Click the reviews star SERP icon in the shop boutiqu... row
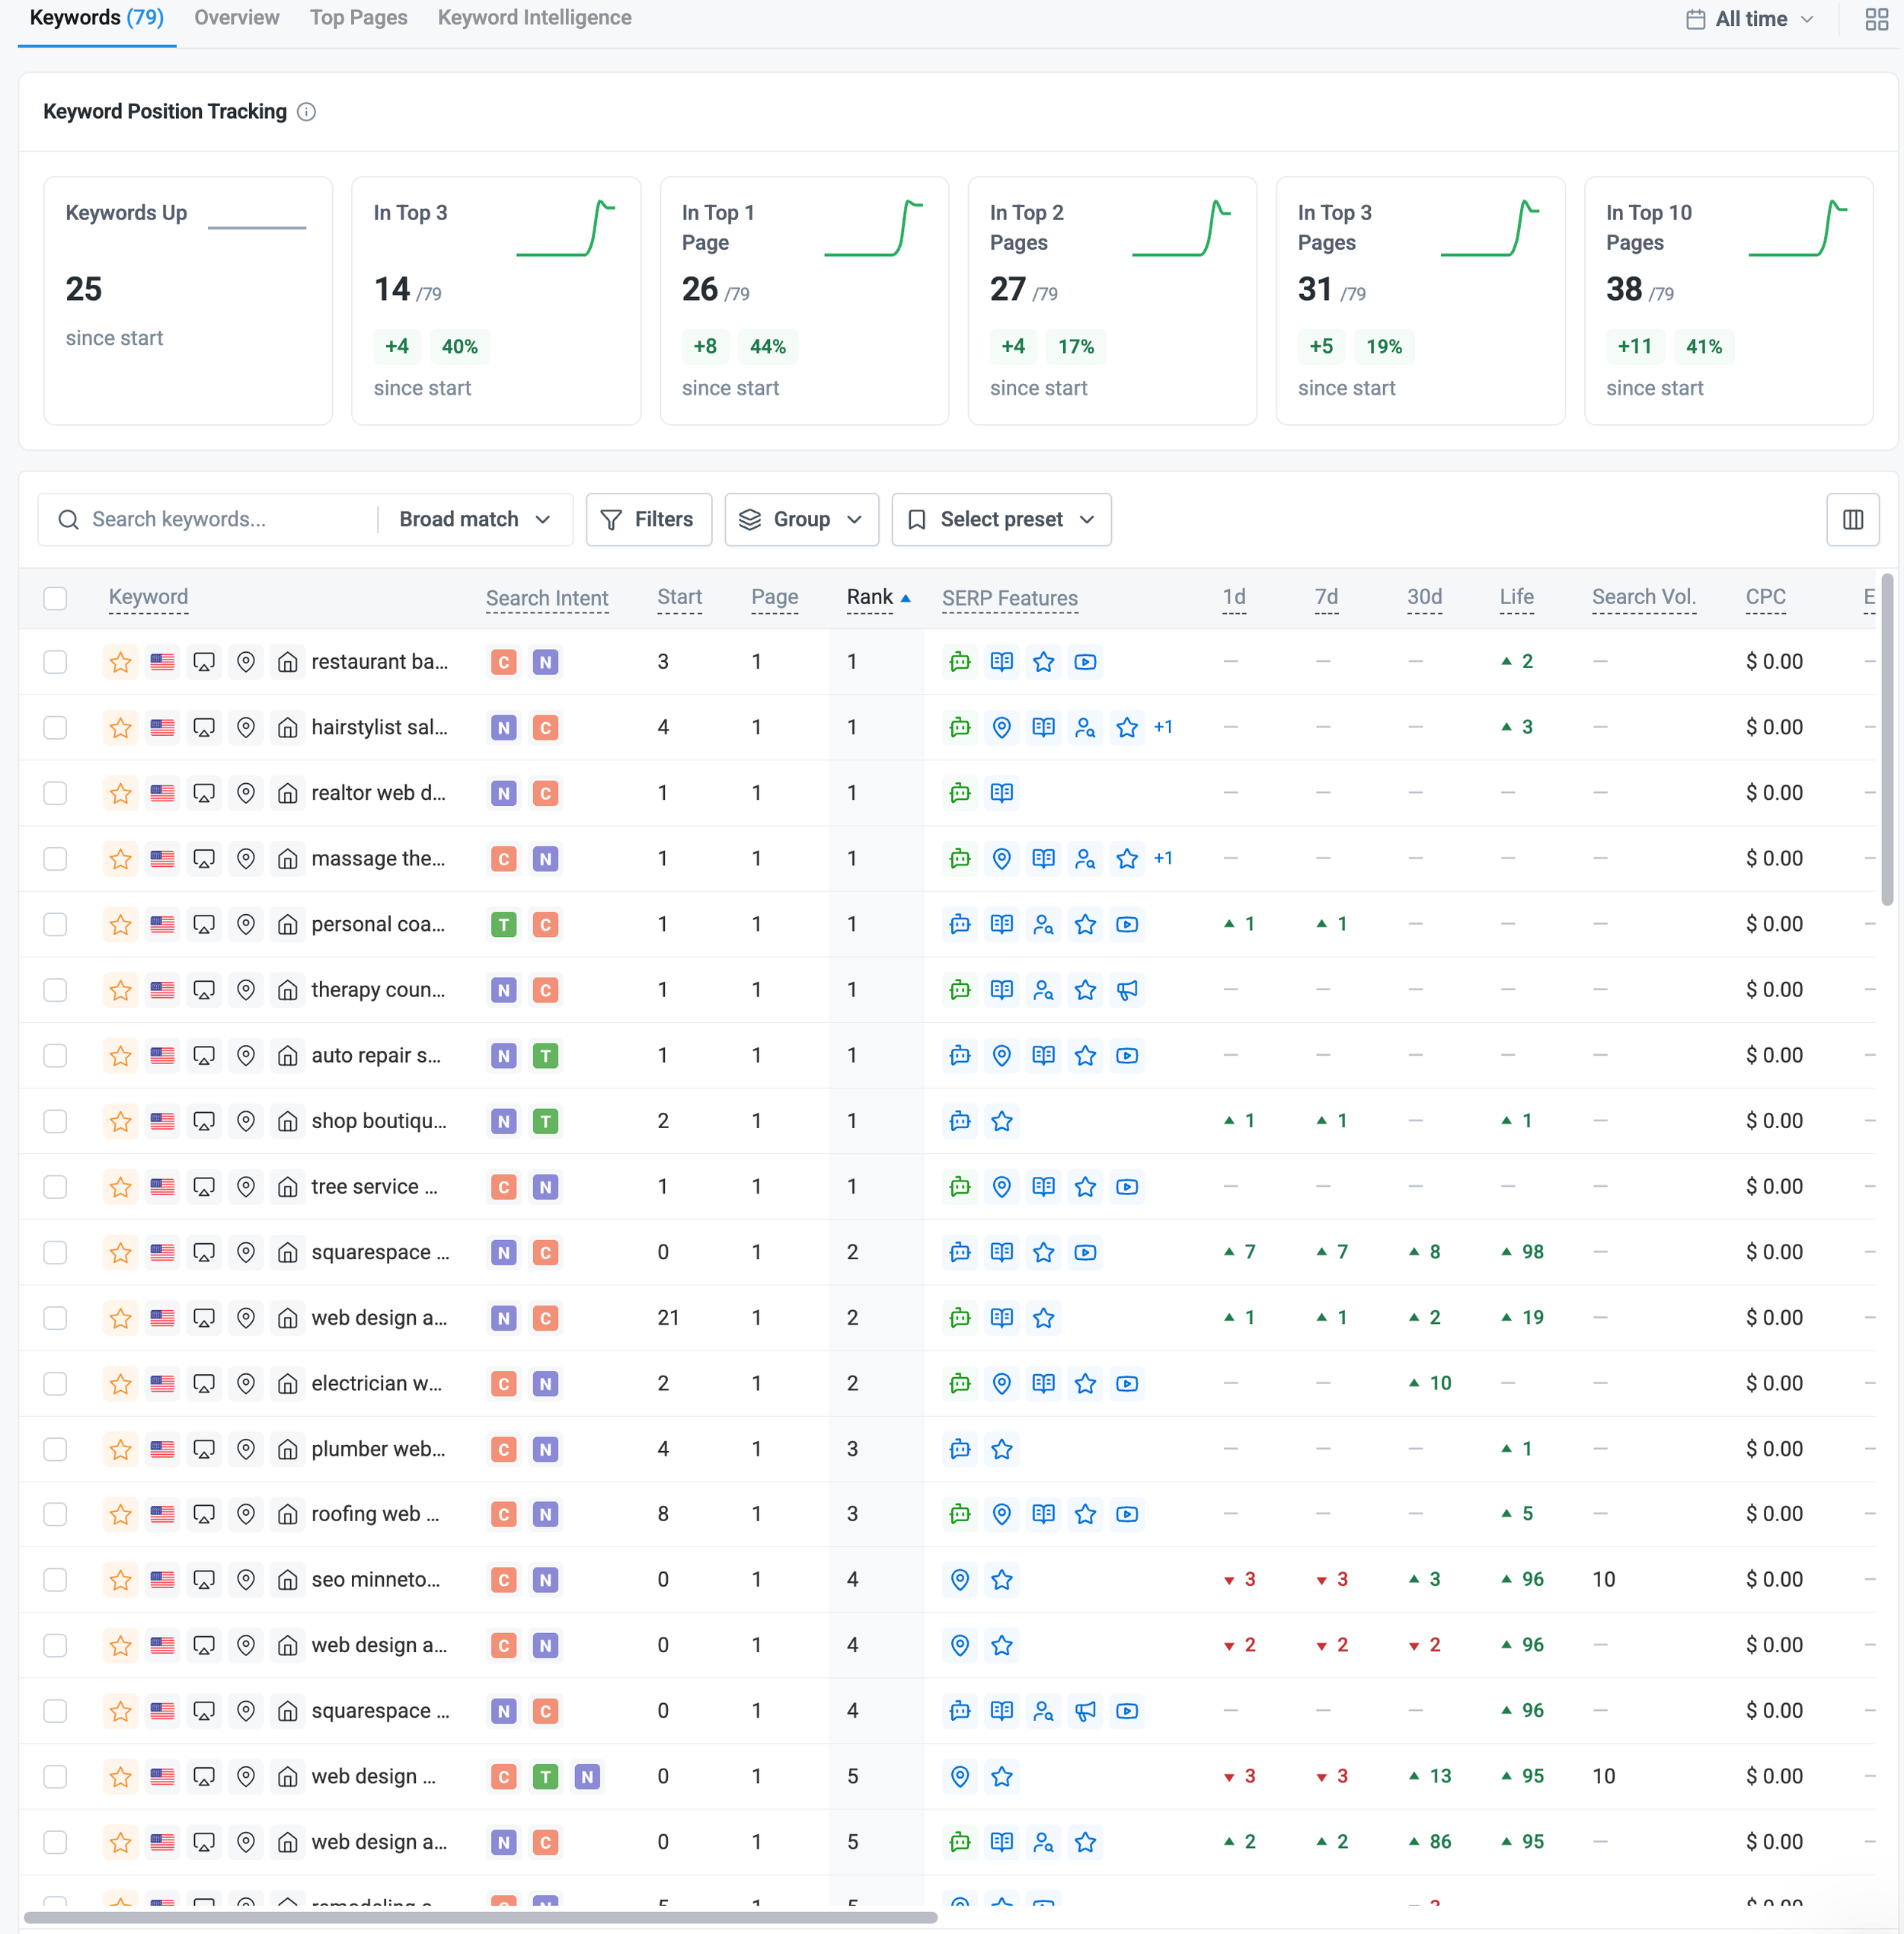 coord(1002,1121)
